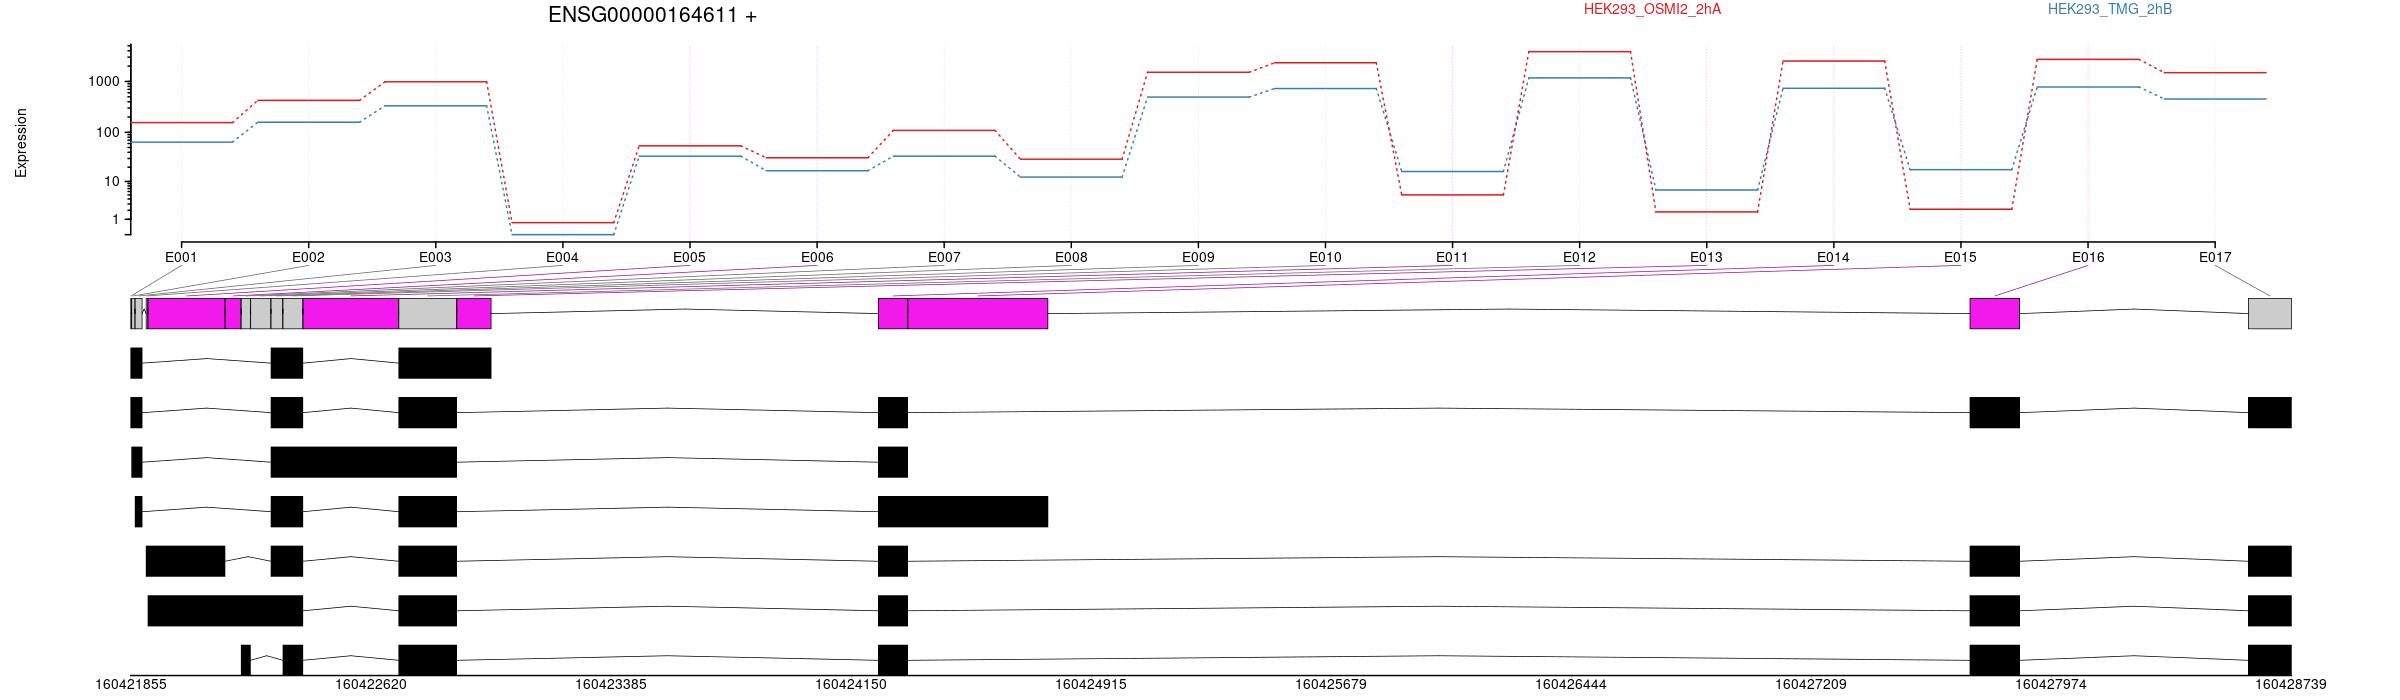The width and height of the screenshot is (2400, 700).
Task: Click the E016 exon label
Action: pos(2088,257)
